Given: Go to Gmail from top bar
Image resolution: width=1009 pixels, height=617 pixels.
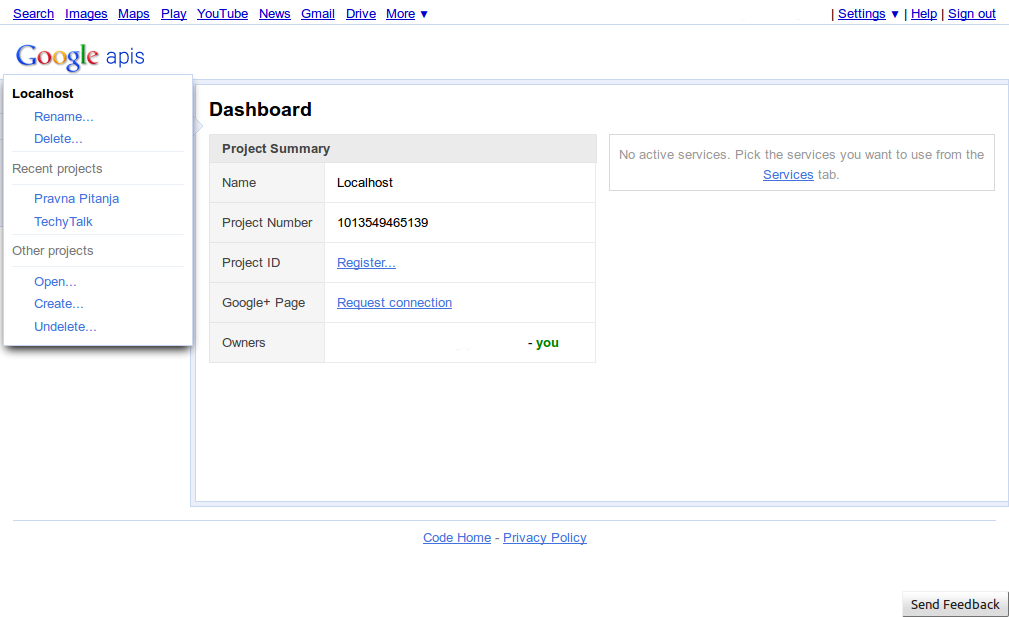Looking at the screenshot, I should pos(318,14).
